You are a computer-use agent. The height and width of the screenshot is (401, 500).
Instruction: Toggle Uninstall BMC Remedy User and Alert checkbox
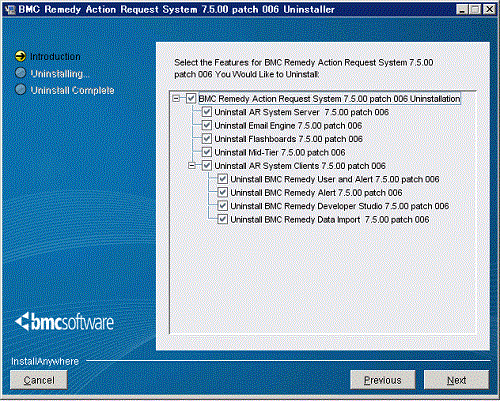(223, 179)
